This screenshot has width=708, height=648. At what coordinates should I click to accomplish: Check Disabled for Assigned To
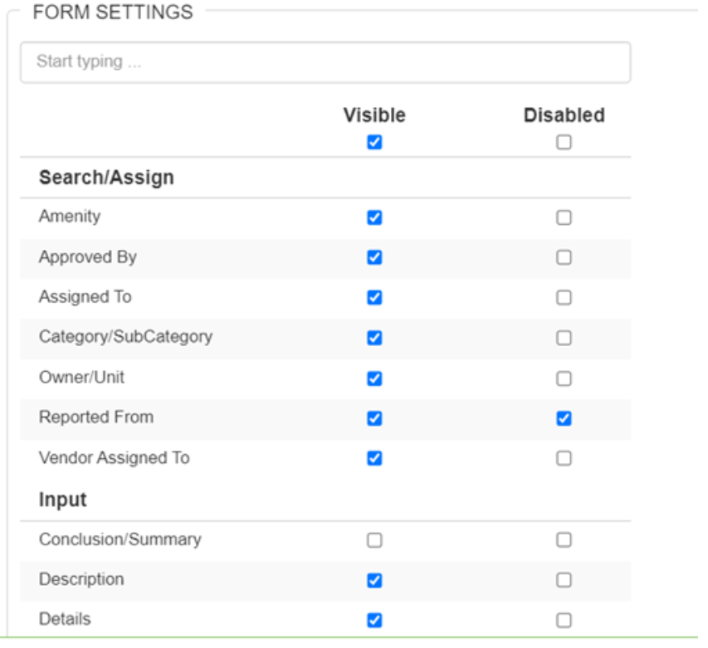tap(564, 297)
